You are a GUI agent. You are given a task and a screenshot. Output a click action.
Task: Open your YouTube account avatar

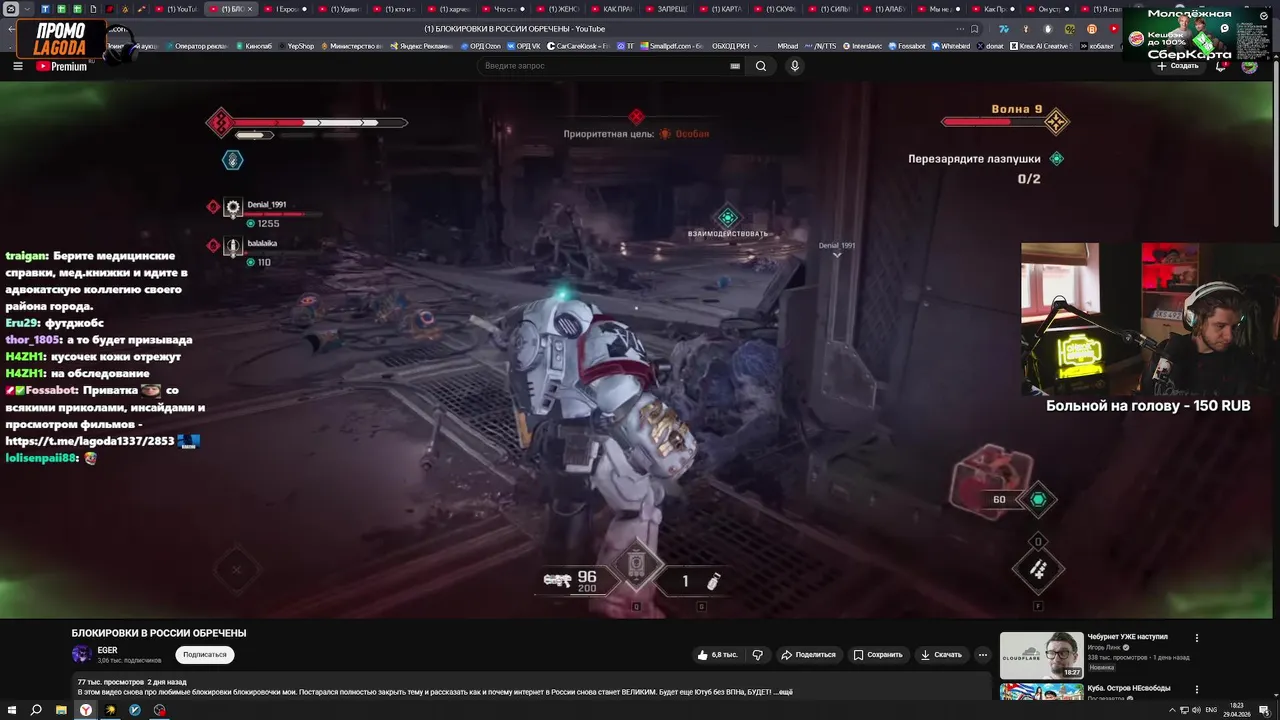pyautogui.click(x=1249, y=66)
